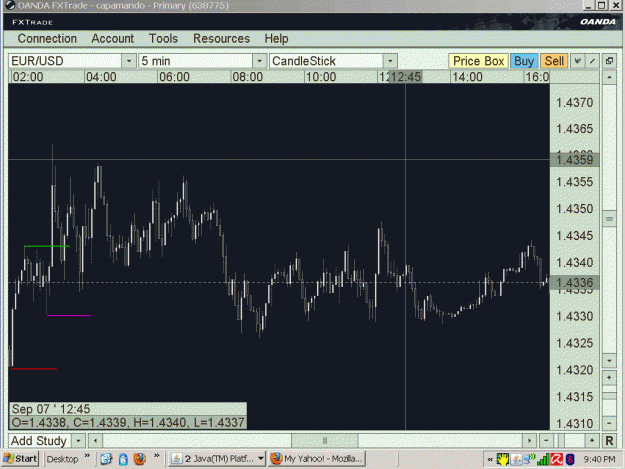Screen dimensions: 625x469
Task: Click the horizontal zoom in plus button
Action: point(592,441)
